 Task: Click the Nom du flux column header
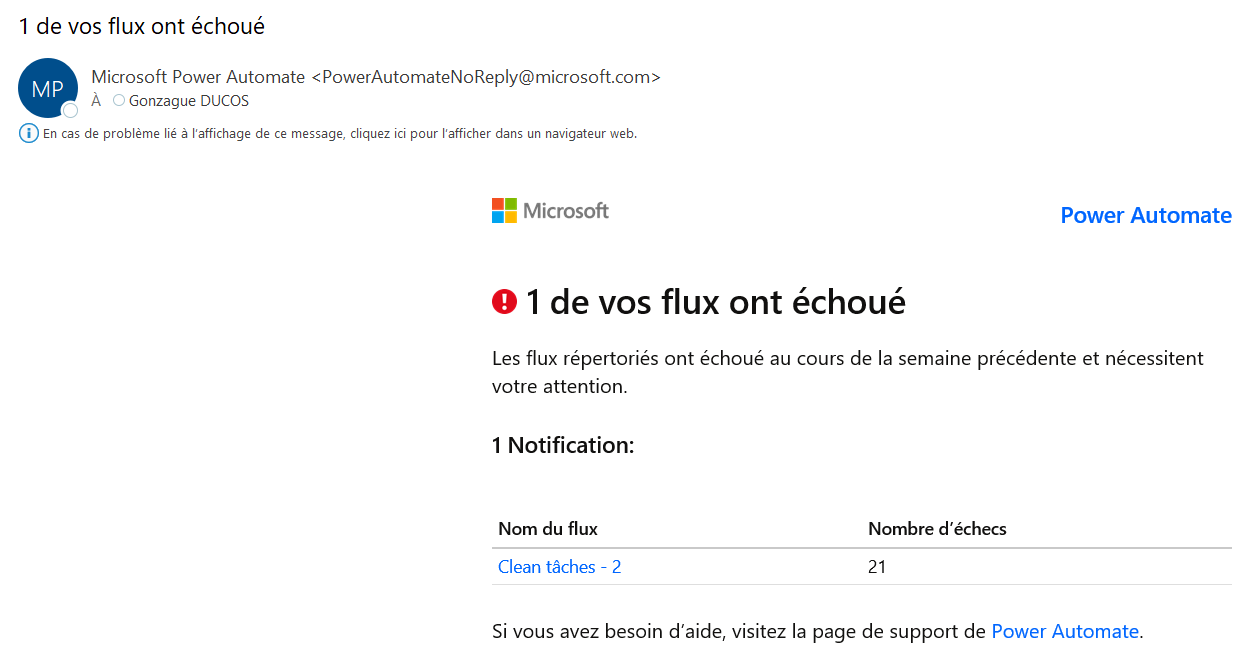click(x=548, y=529)
